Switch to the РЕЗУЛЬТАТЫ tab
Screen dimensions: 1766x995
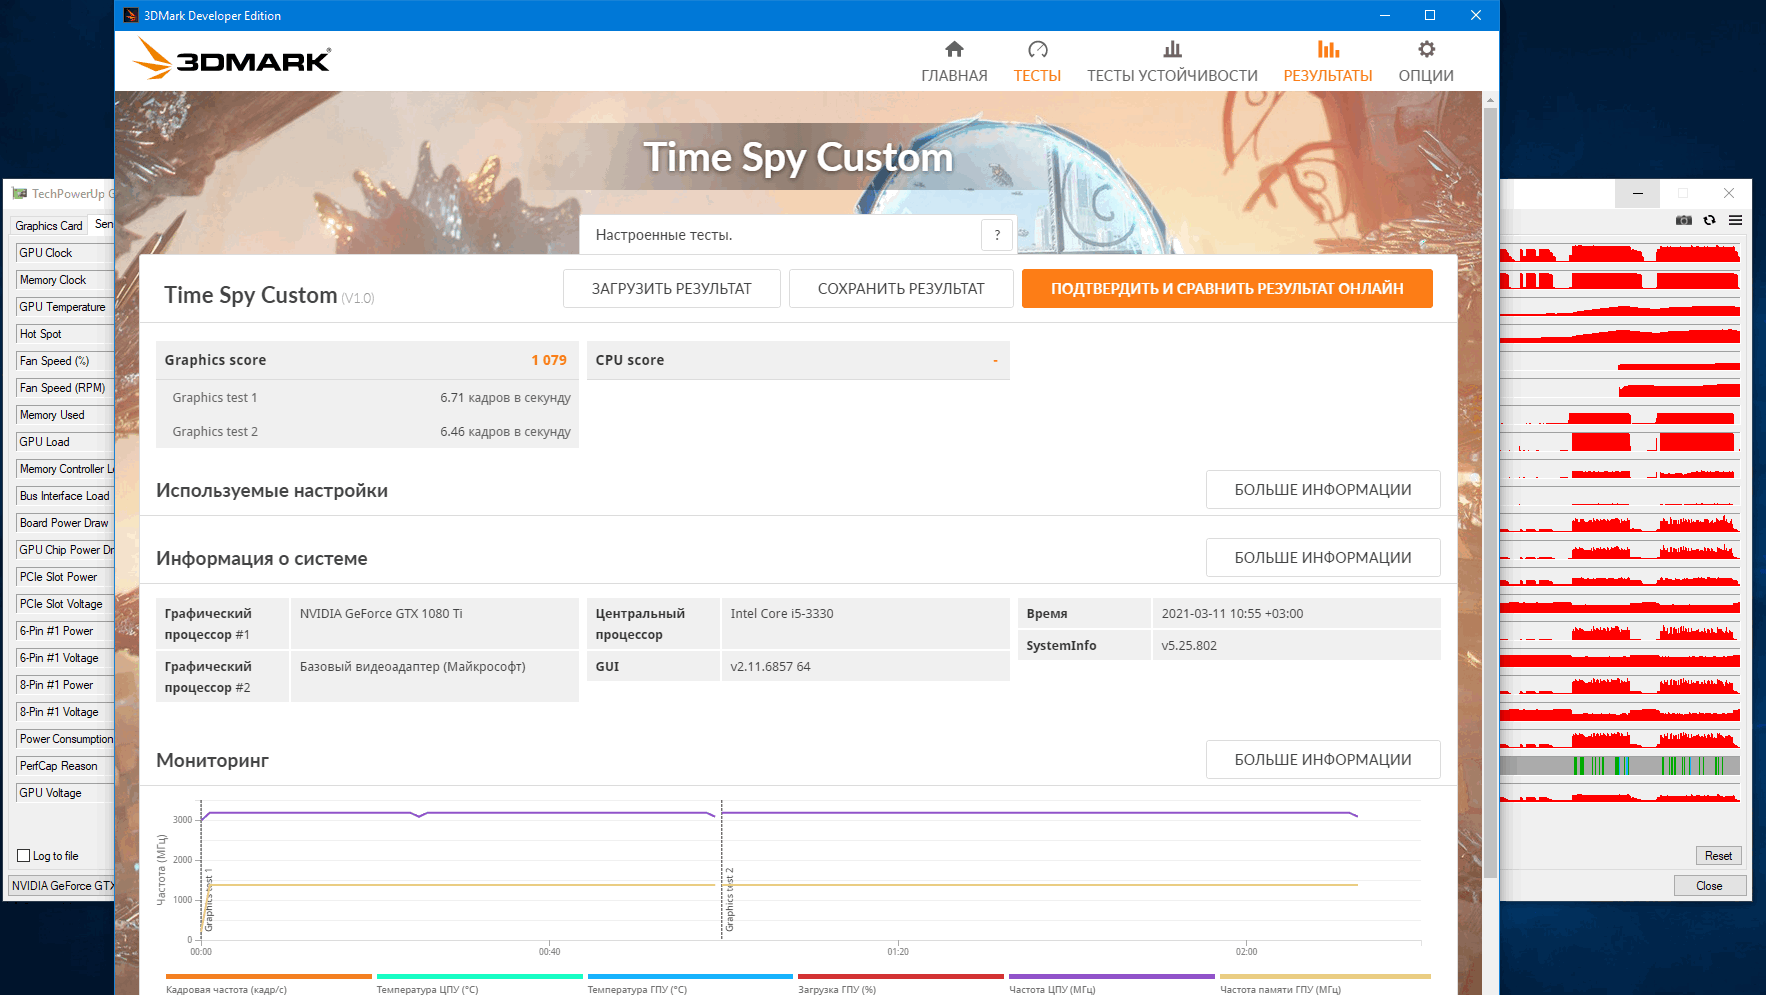tap(1328, 62)
